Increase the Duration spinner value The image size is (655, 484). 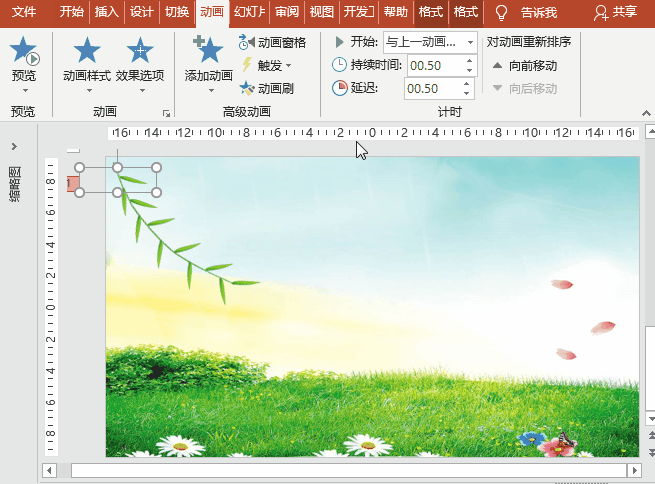click(x=469, y=60)
